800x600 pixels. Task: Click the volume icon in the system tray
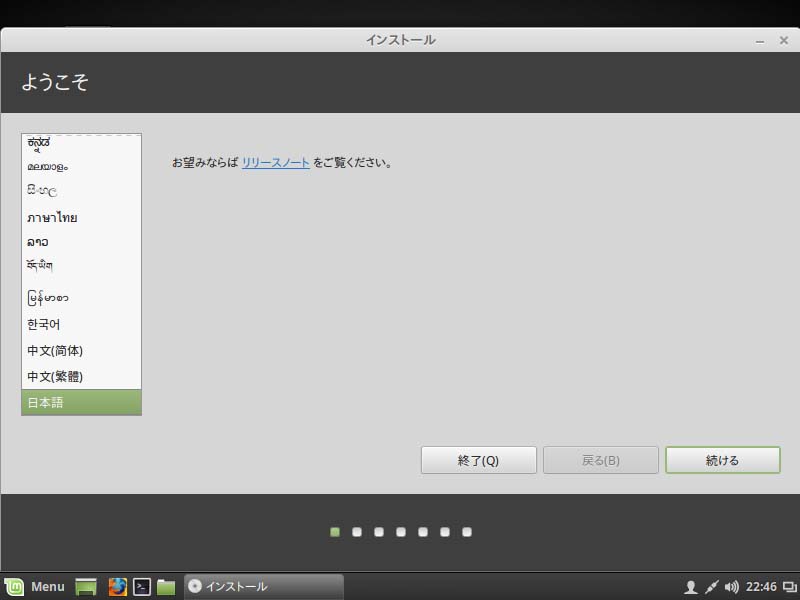[x=732, y=587]
